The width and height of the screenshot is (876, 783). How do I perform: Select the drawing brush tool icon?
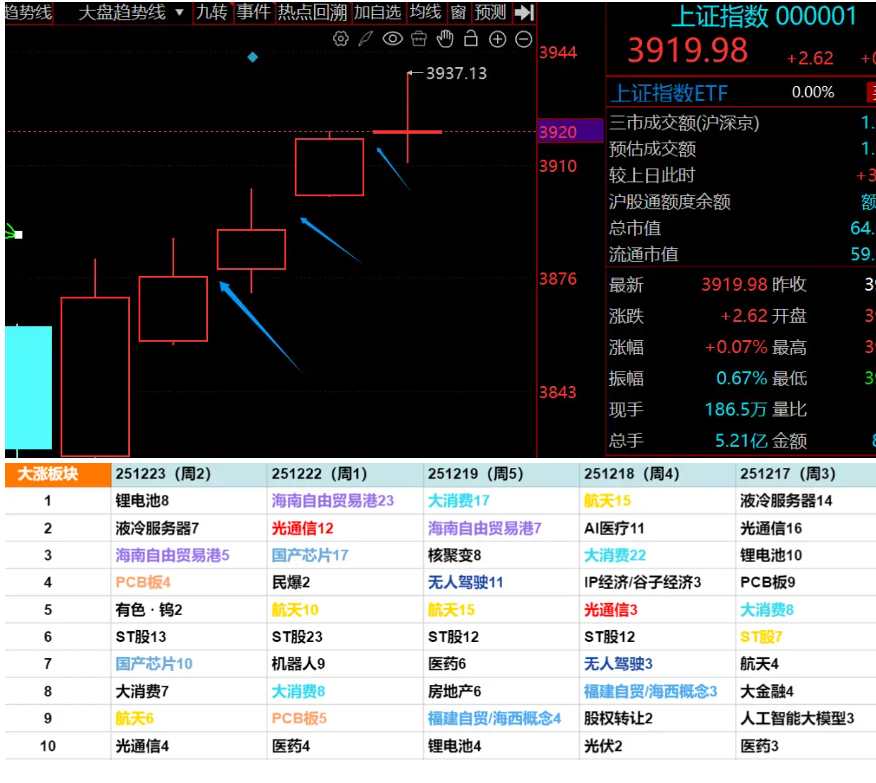[366, 39]
